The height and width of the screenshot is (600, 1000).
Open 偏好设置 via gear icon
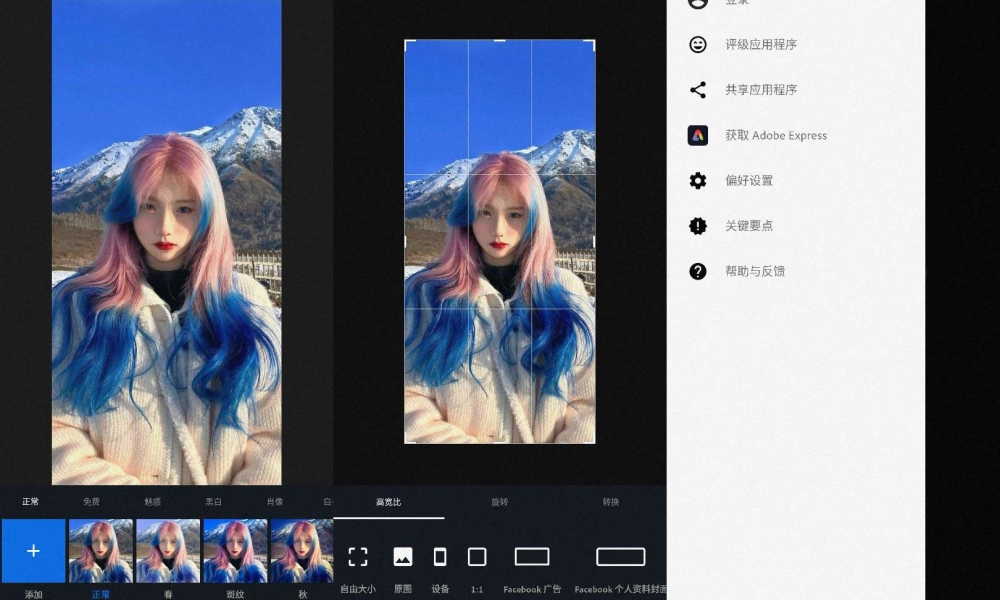pyautogui.click(x=698, y=181)
